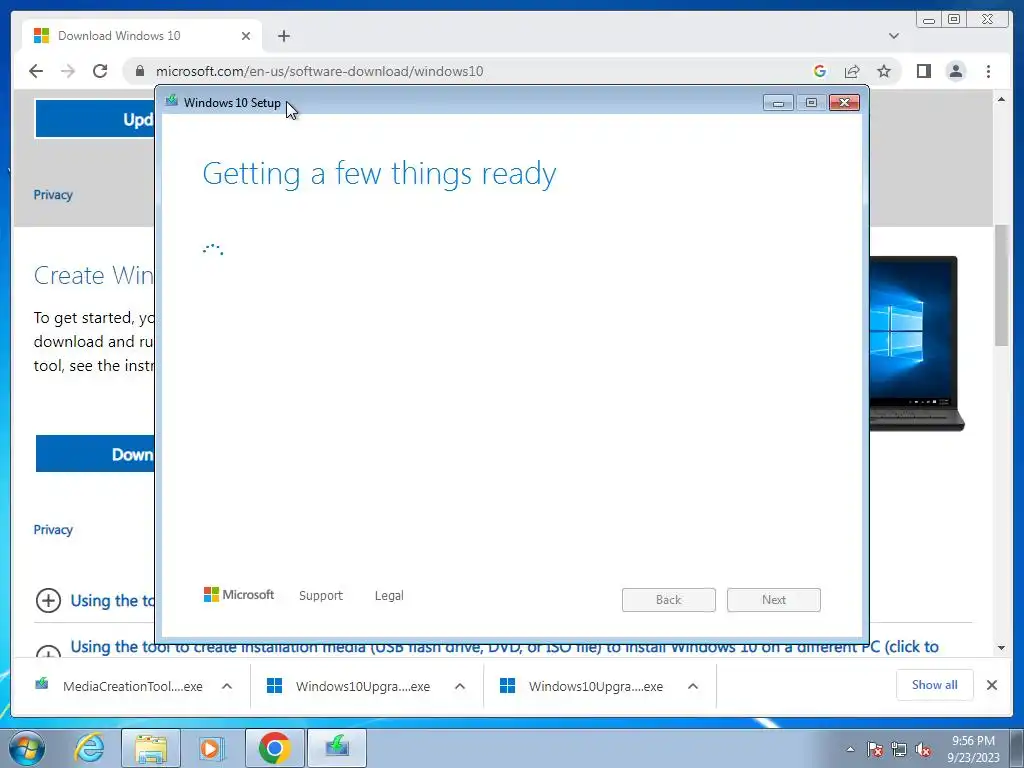
Task: Open the Support link in setup
Action: pos(321,596)
